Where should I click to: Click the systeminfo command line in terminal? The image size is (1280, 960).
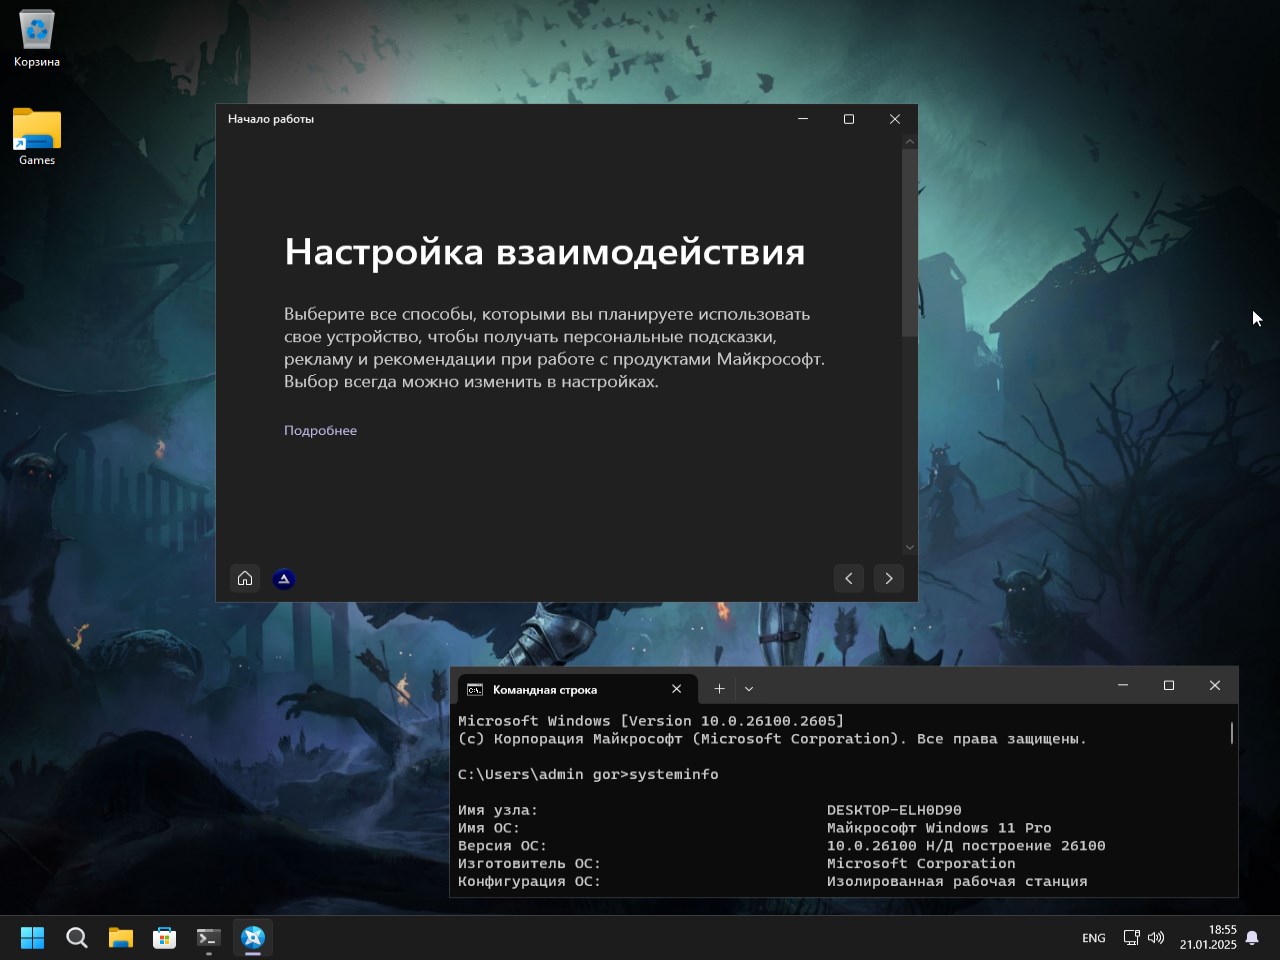pyautogui.click(x=588, y=774)
